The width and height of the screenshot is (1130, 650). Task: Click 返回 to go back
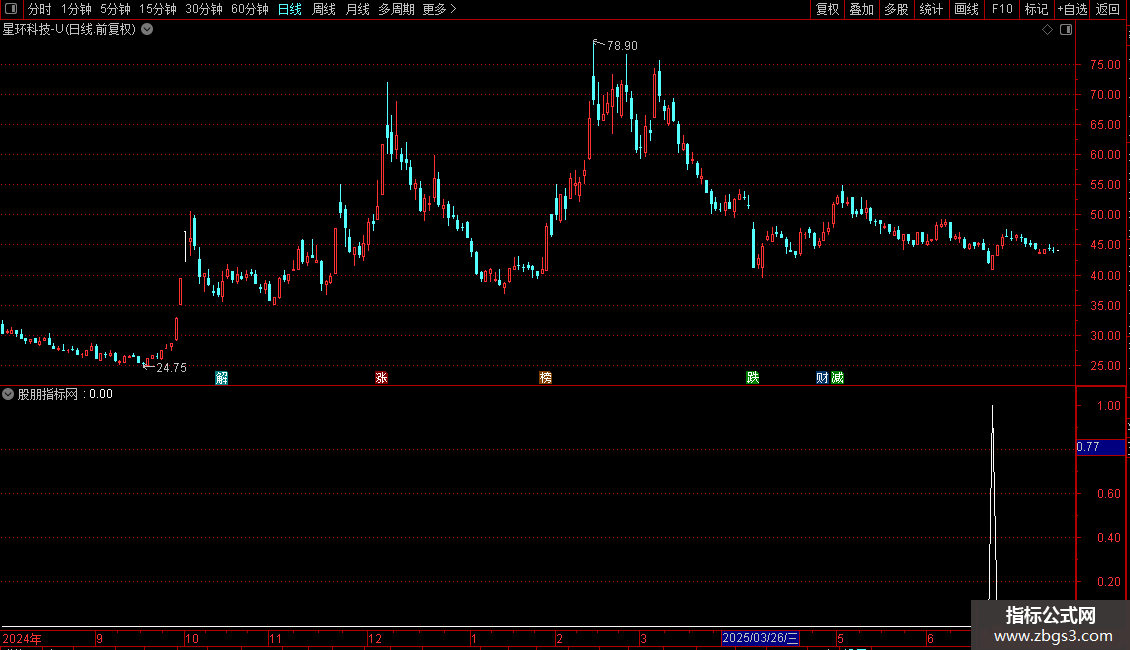coord(1108,9)
